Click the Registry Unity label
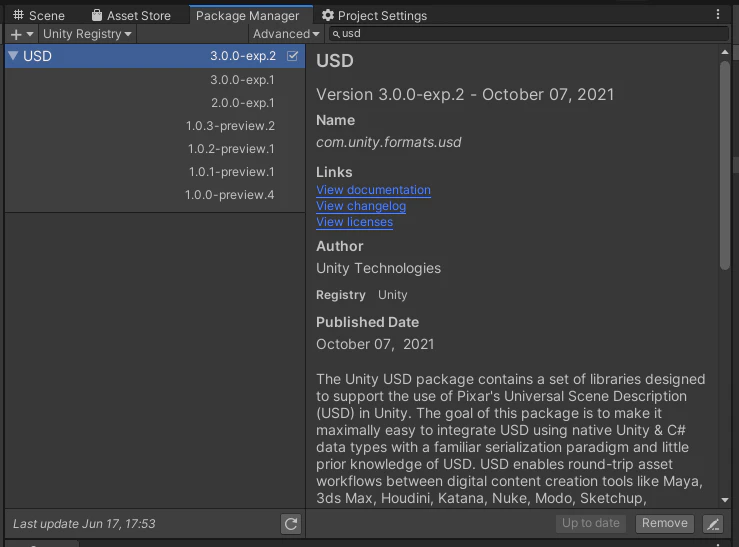 click(361, 295)
